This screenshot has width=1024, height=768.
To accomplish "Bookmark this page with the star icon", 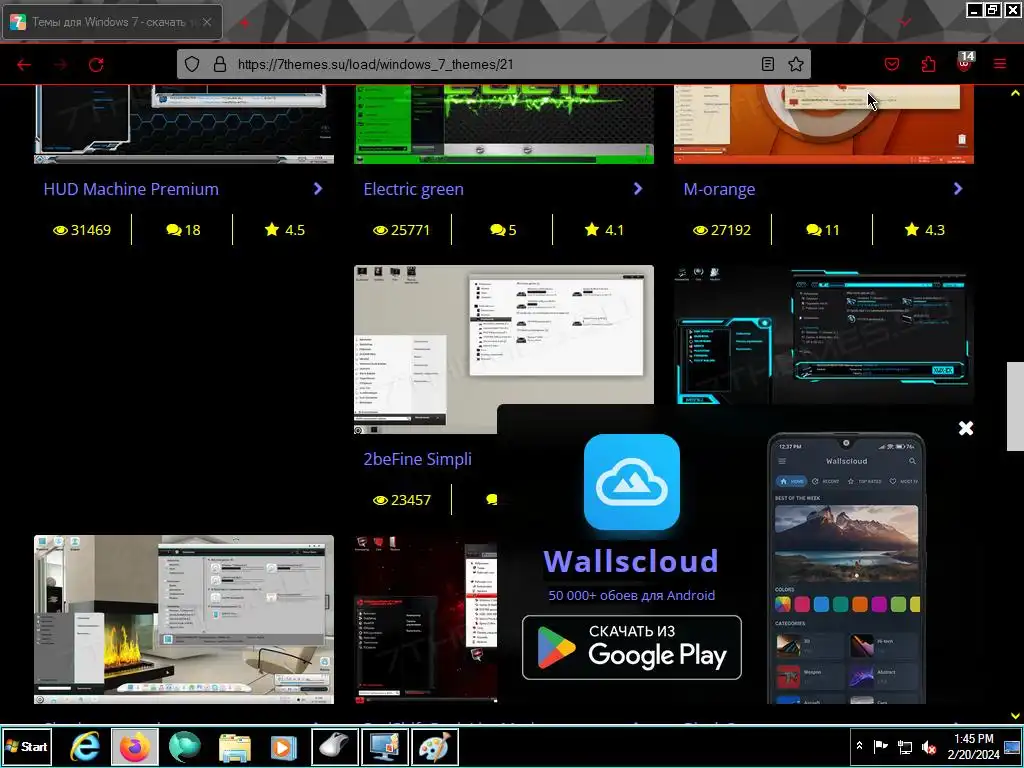I will [795, 64].
